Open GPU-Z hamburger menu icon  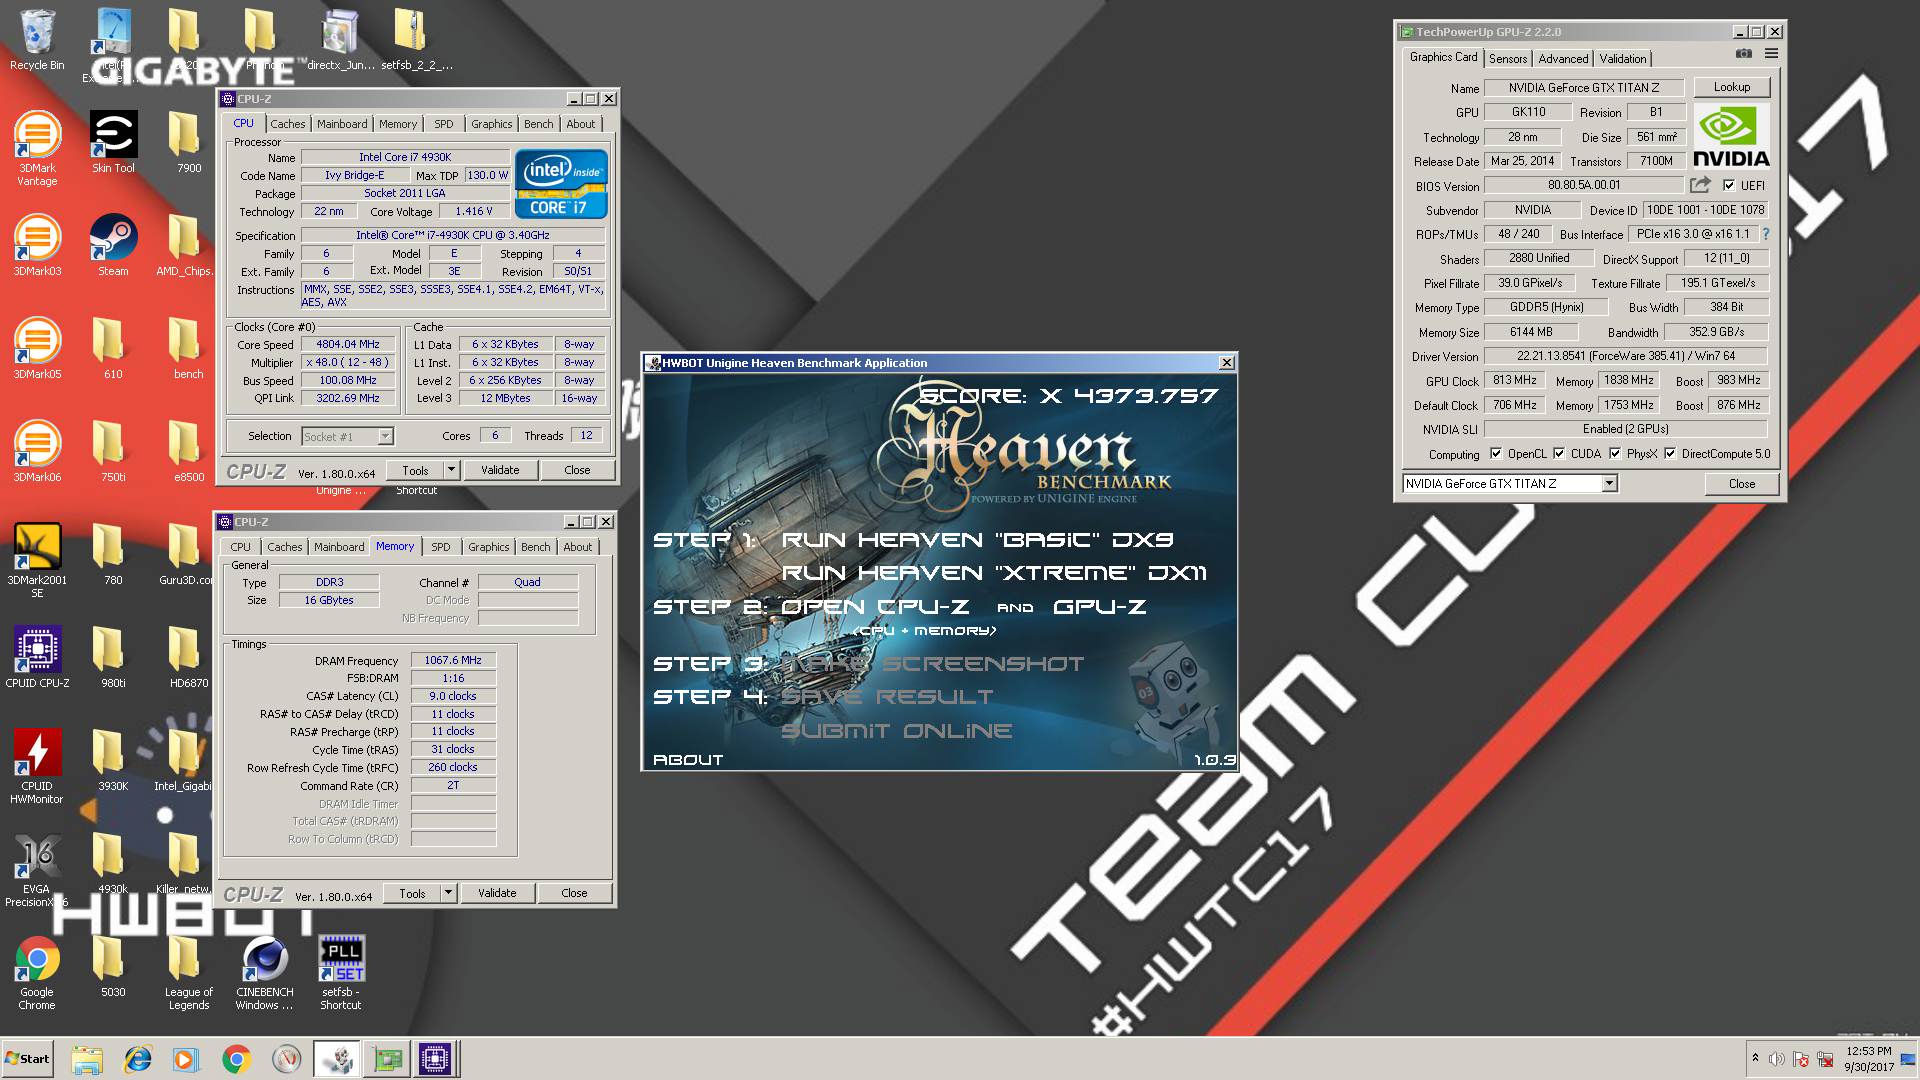coord(1771,54)
